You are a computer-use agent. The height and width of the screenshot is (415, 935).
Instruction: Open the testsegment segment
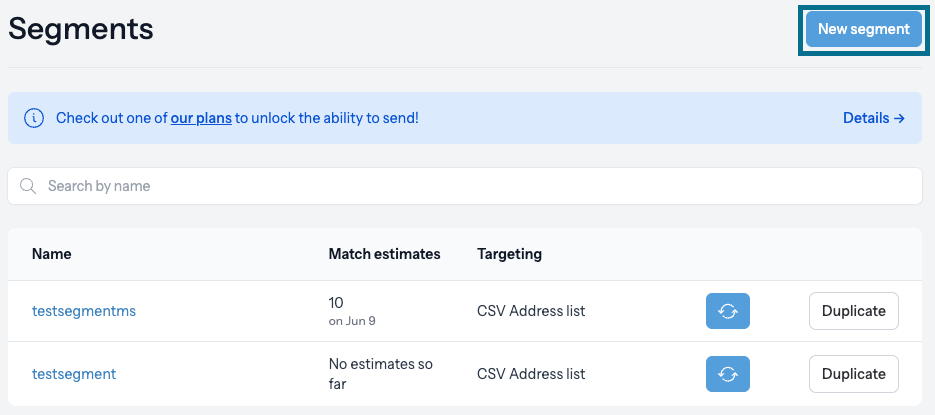(74, 374)
